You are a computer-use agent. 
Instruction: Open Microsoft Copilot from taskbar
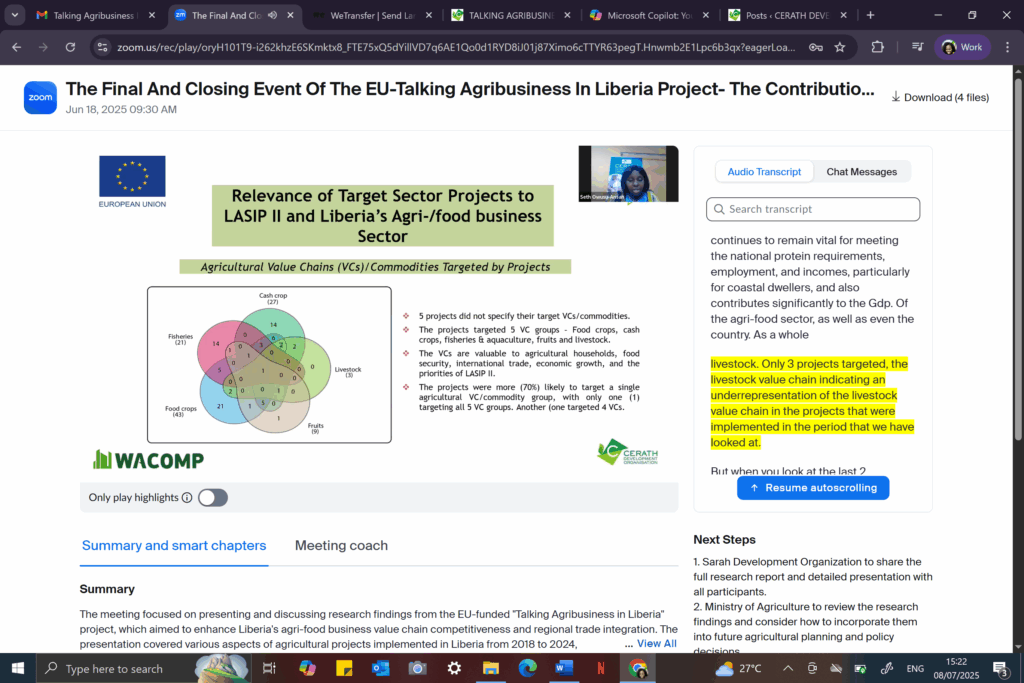(x=307, y=668)
